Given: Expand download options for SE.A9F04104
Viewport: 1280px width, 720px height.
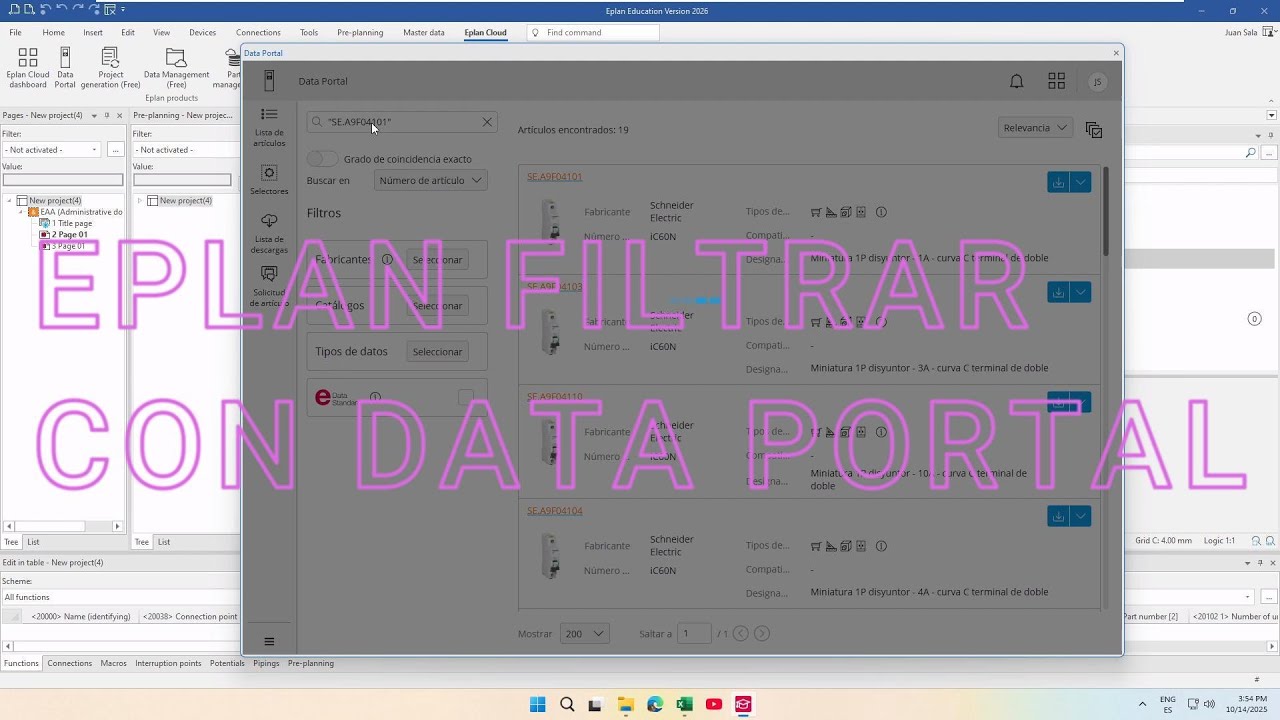Looking at the screenshot, I should [x=1080, y=516].
